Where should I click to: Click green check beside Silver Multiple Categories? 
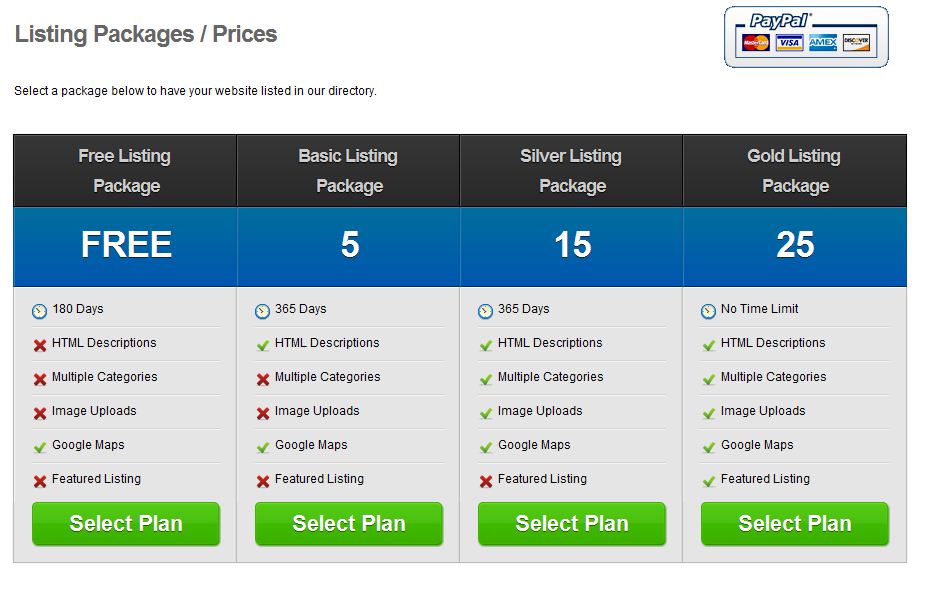(485, 379)
